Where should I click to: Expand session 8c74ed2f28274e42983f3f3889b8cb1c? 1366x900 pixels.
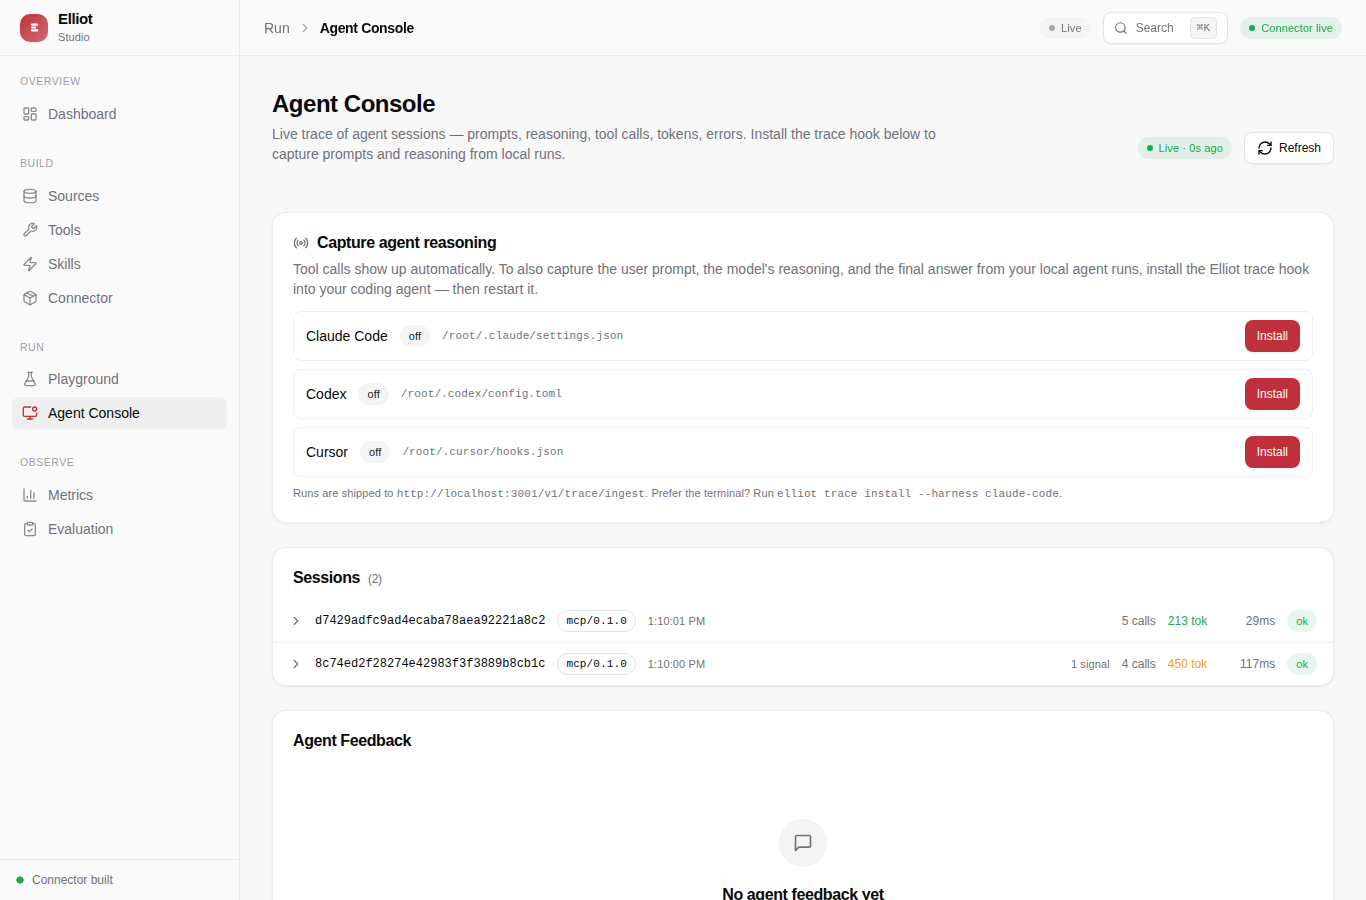point(296,664)
